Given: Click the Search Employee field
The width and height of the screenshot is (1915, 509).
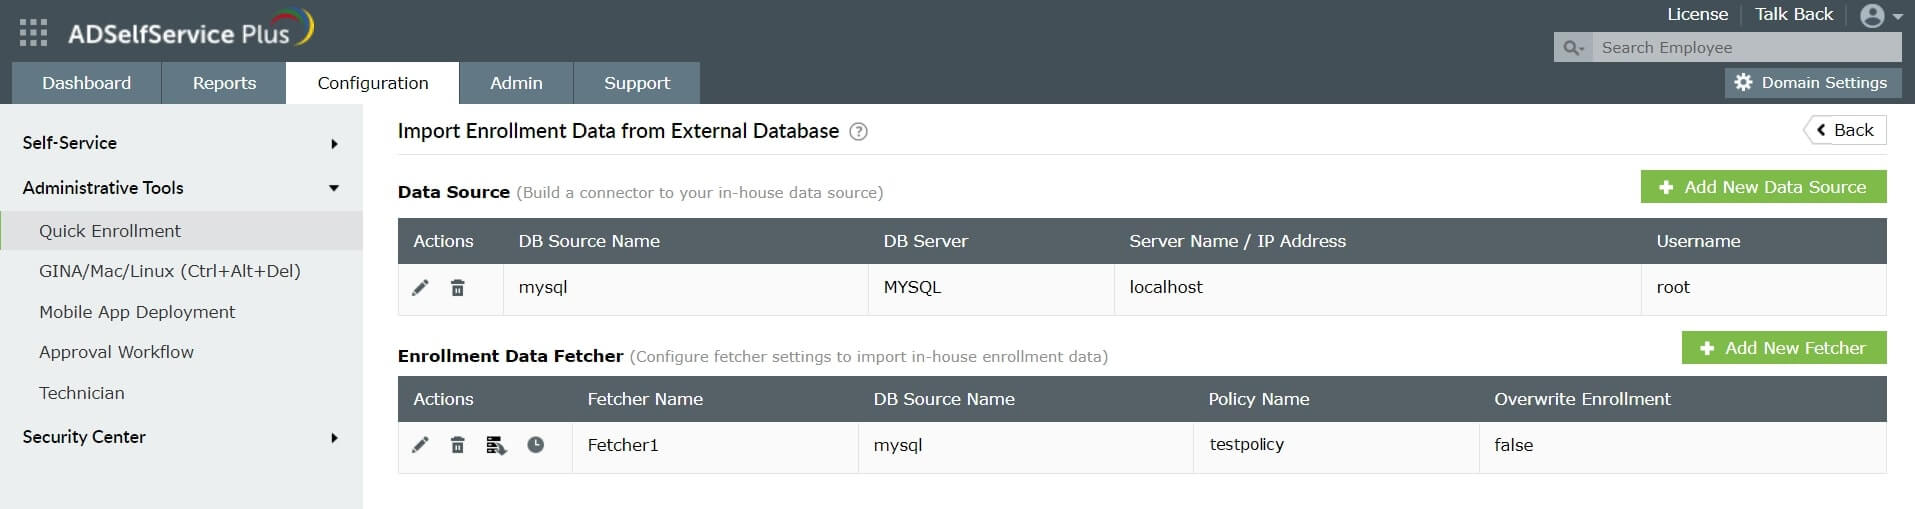Looking at the screenshot, I should click(1745, 47).
